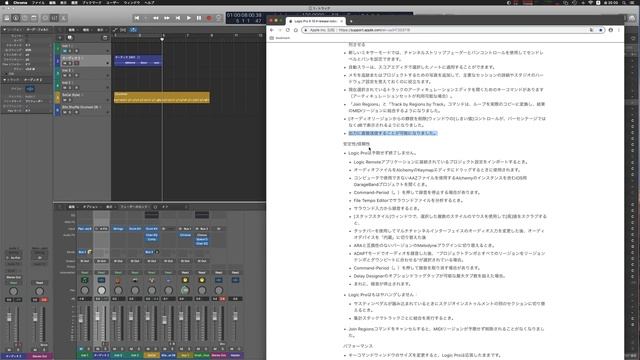Open Read automation mode on Inst 1 strip
This screenshot has width=640, height=360.
(x=84, y=272)
